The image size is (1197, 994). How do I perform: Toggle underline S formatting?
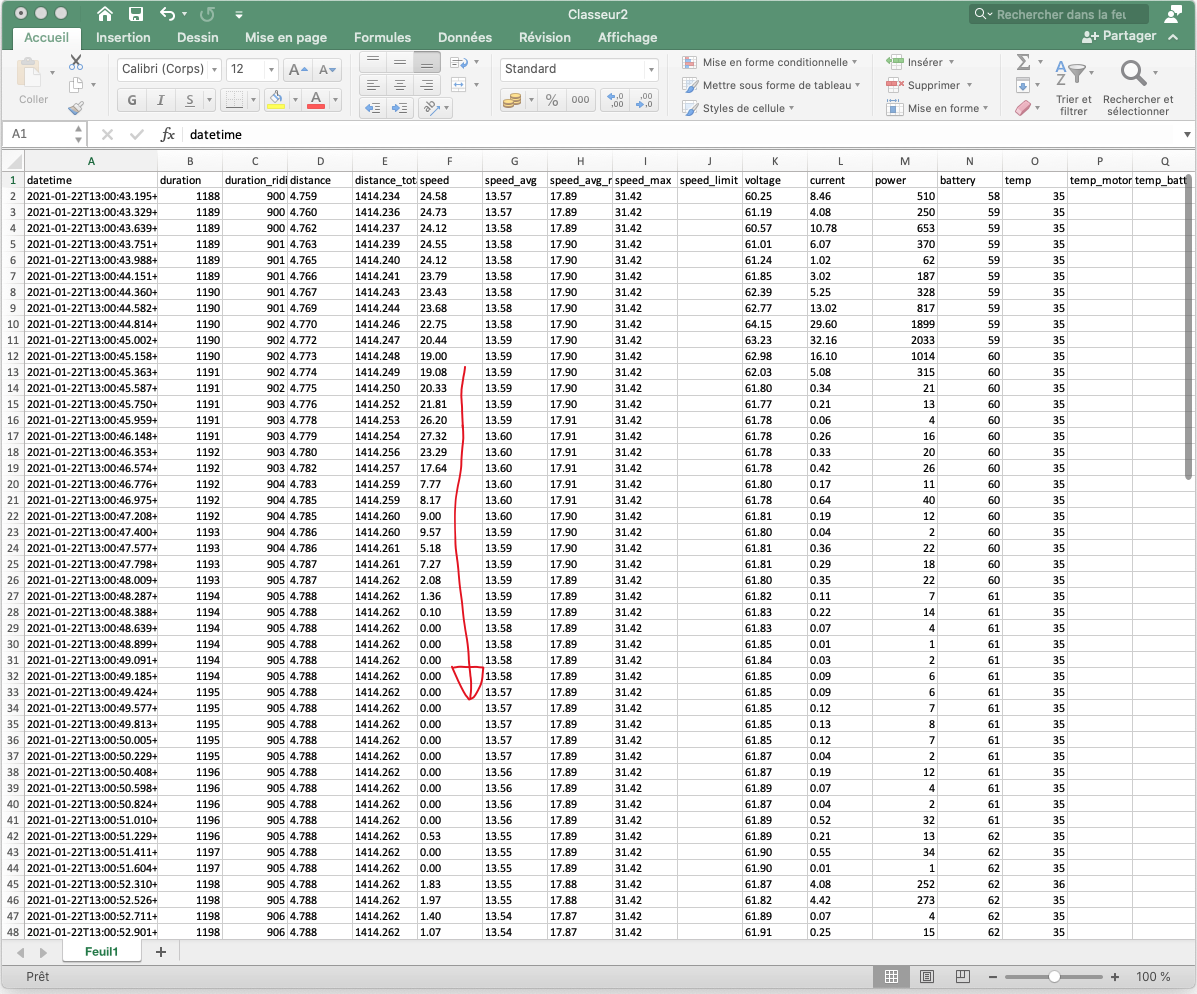point(189,100)
